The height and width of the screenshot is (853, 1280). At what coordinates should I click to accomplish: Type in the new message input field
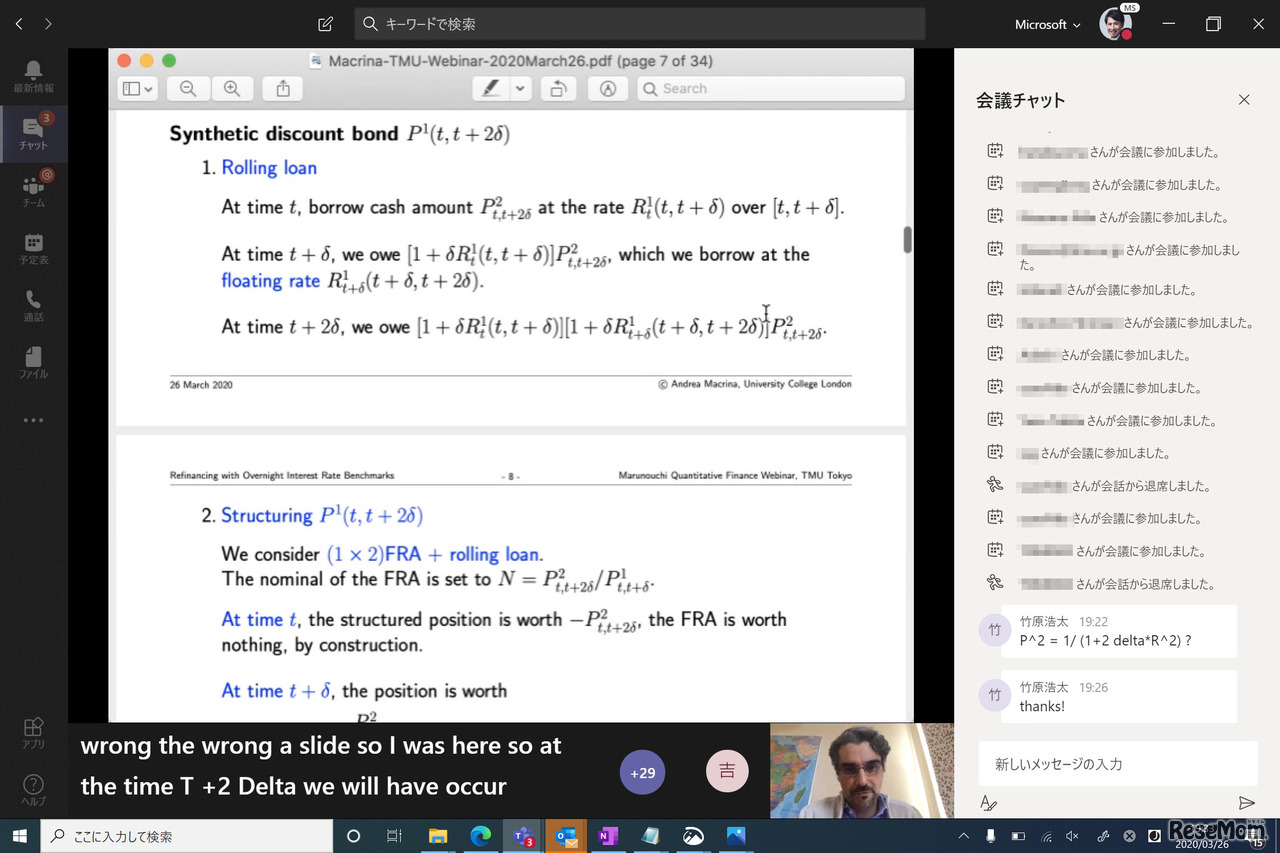click(1117, 764)
